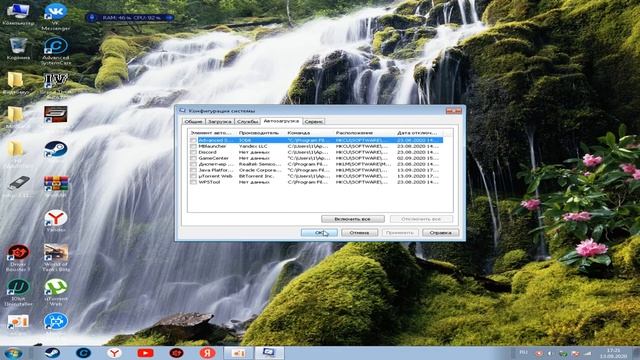Open IObit Uninstaller desktop shortcut
Viewport: 640px width, 360px height.
18,292
